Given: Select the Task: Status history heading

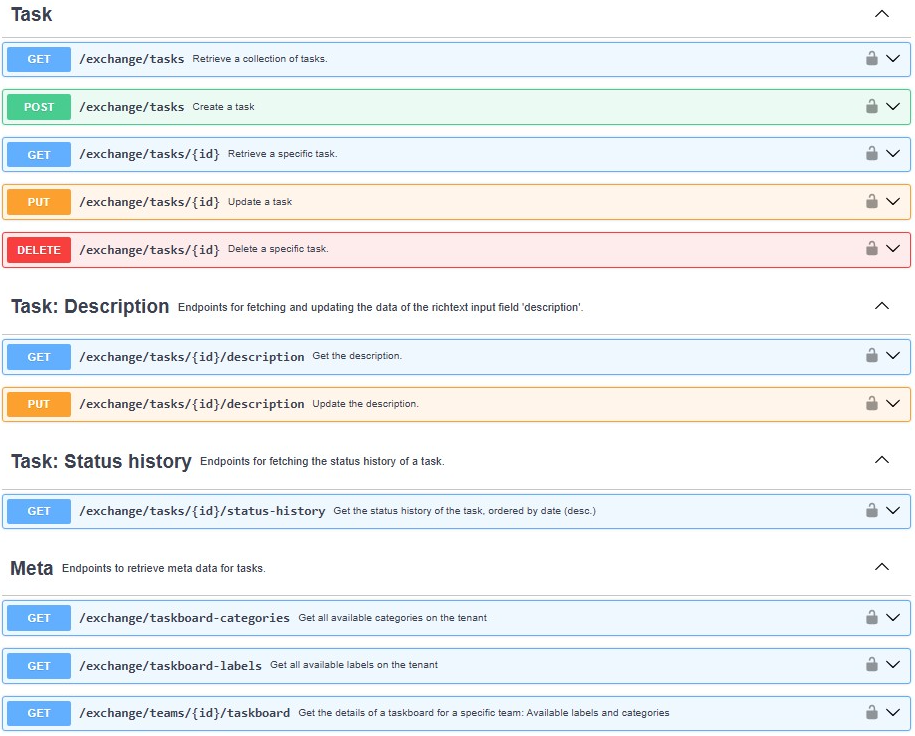Looking at the screenshot, I should coord(101,461).
